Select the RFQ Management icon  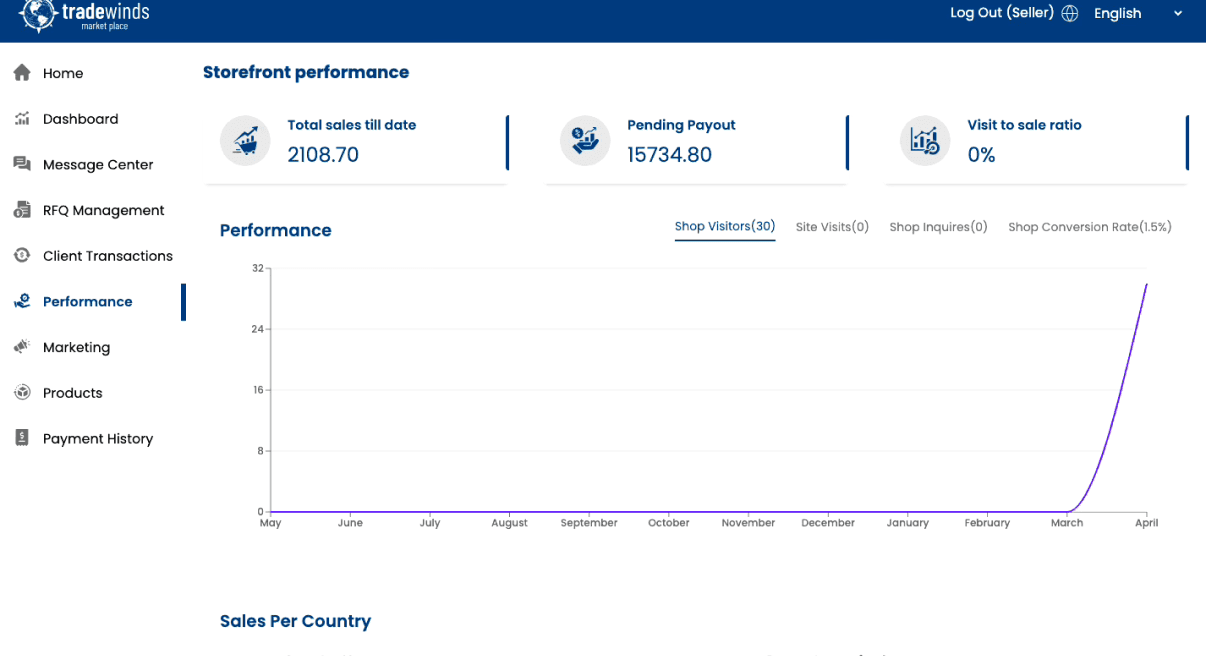(22, 210)
